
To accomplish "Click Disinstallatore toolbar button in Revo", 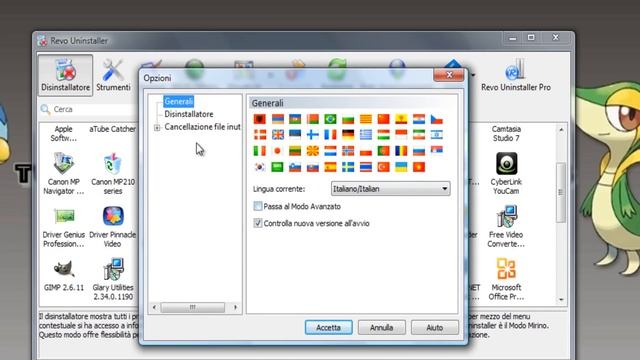I will [x=65, y=75].
